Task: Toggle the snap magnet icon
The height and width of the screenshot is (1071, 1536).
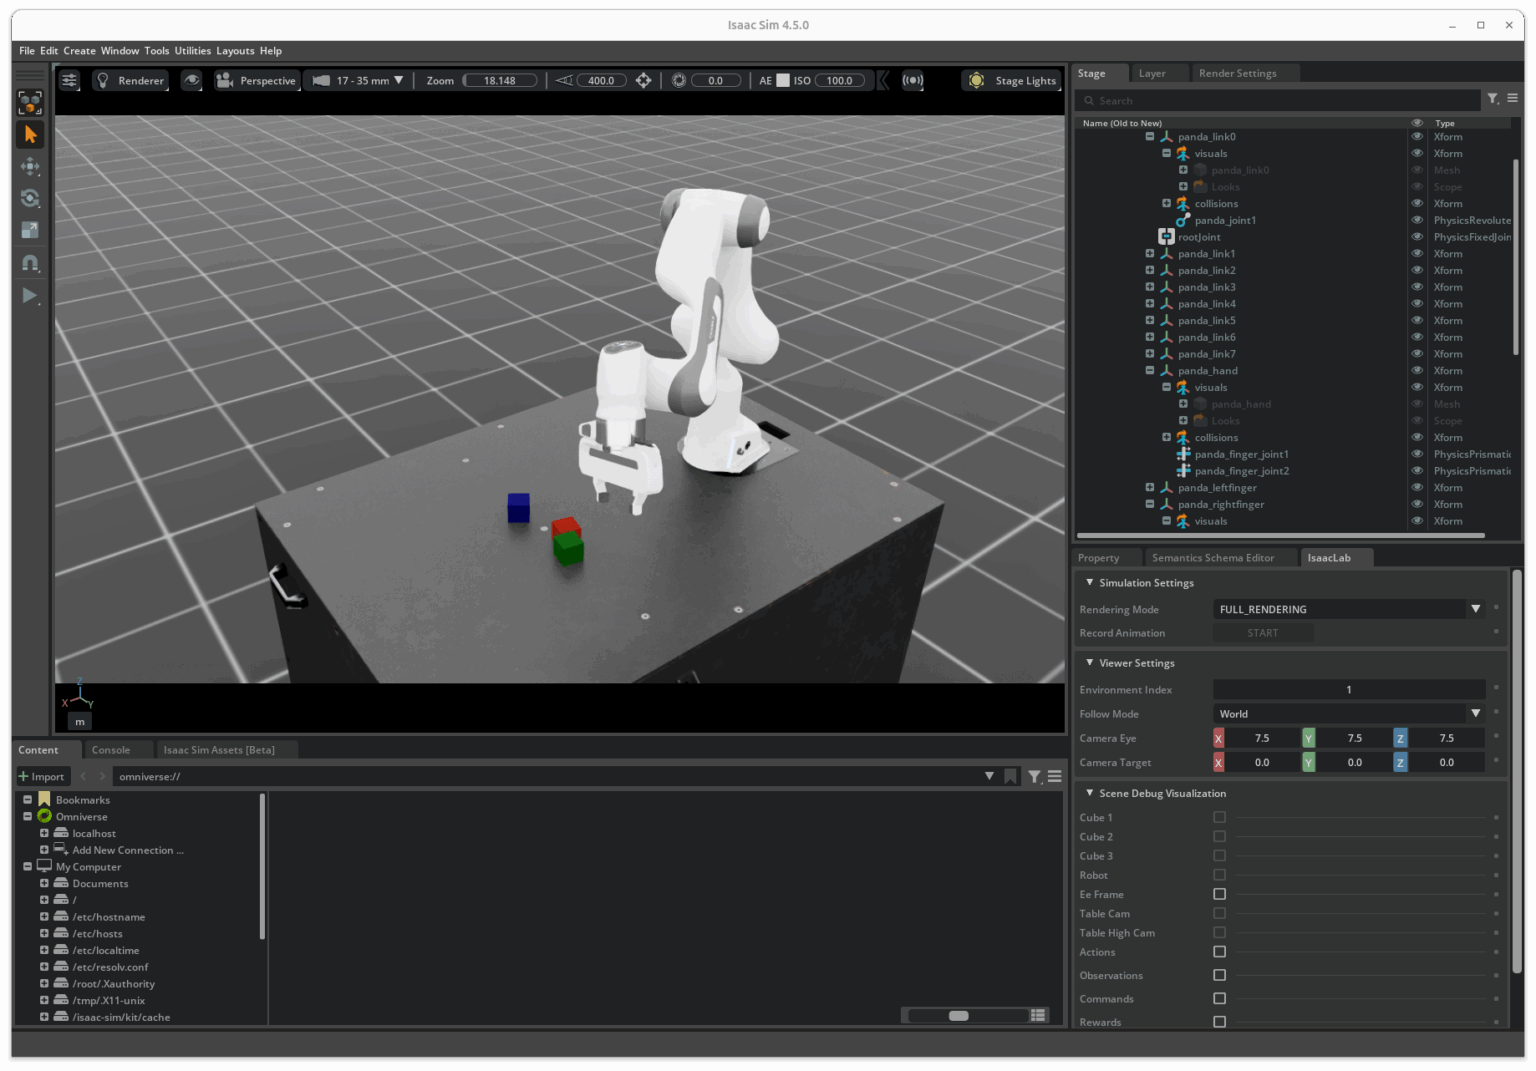Action: point(30,263)
